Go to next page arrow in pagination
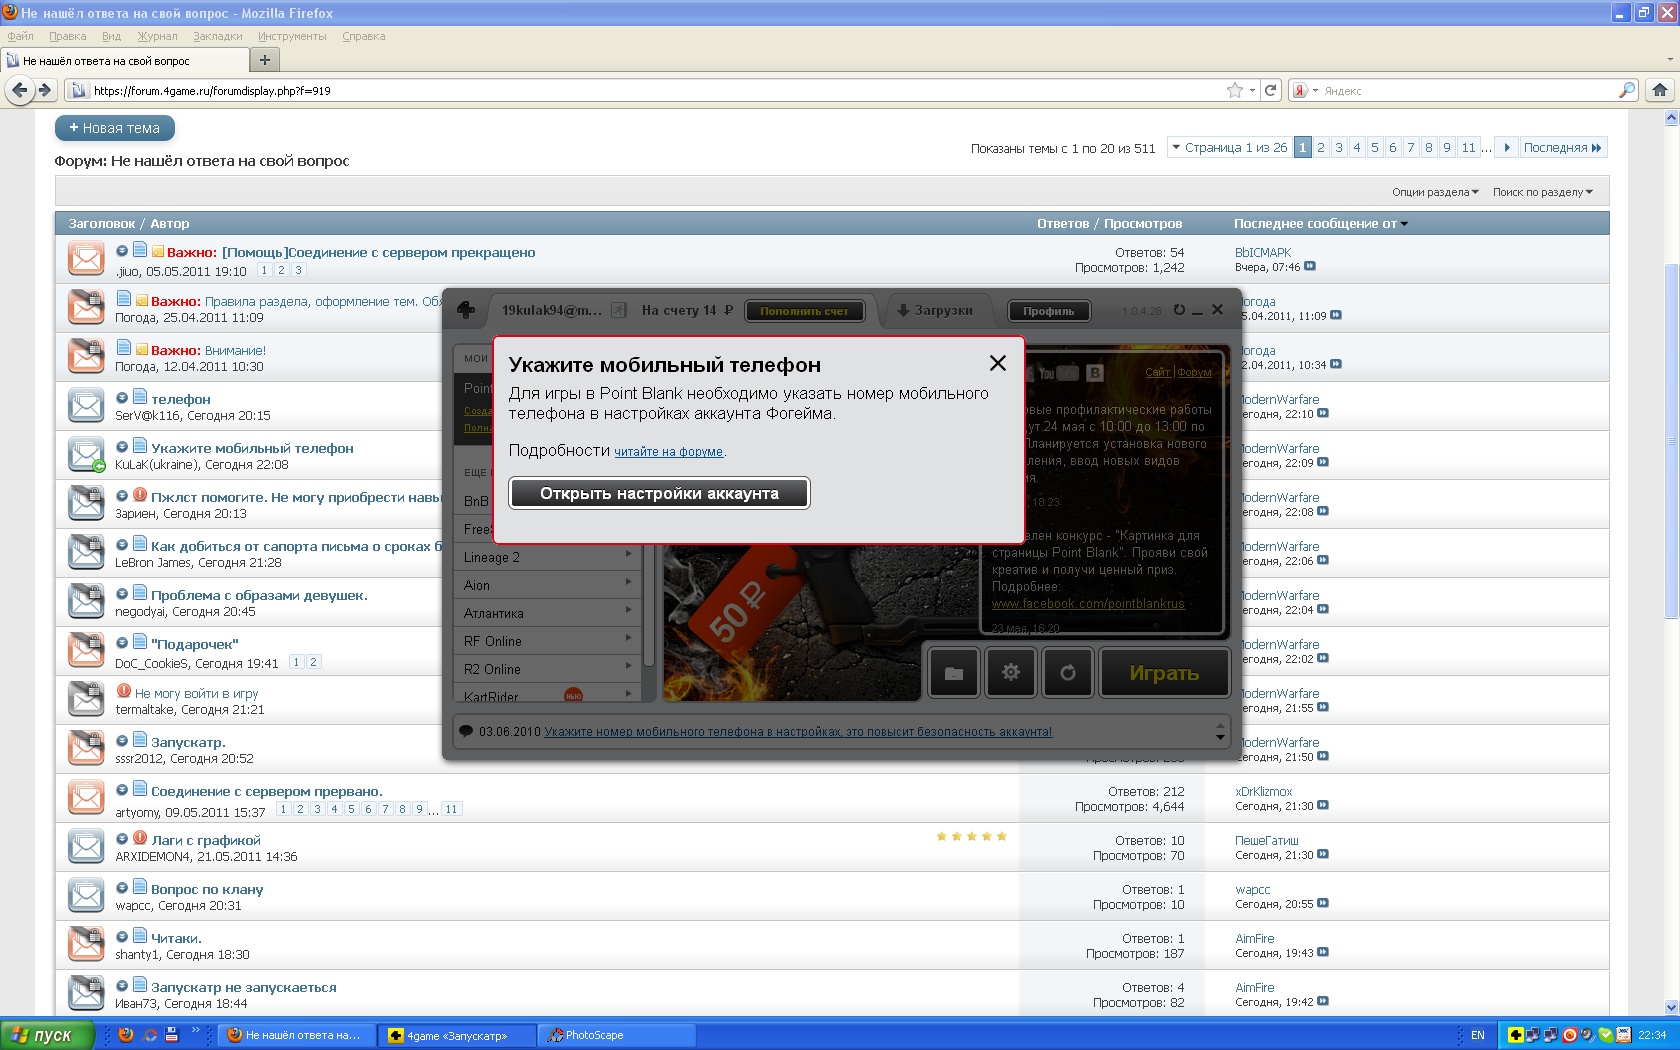1680x1050 pixels. [x=1507, y=147]
